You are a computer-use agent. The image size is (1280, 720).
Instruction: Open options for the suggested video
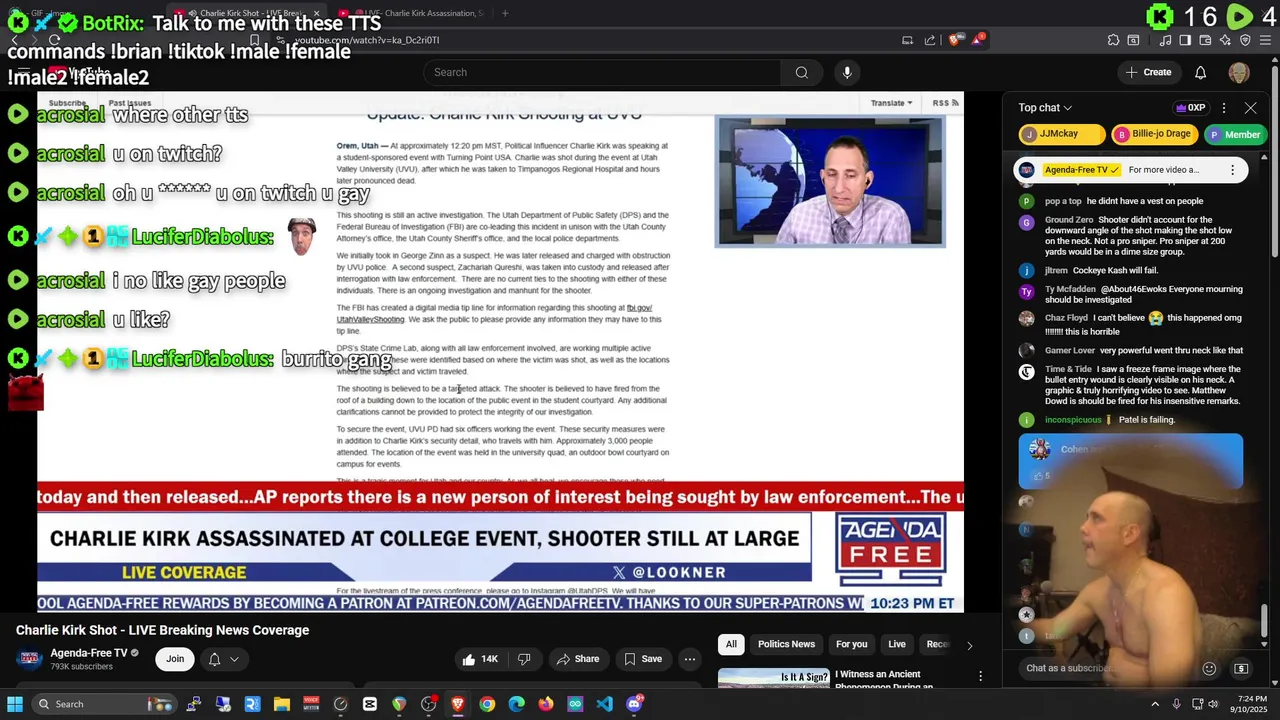tap(980, 677)
